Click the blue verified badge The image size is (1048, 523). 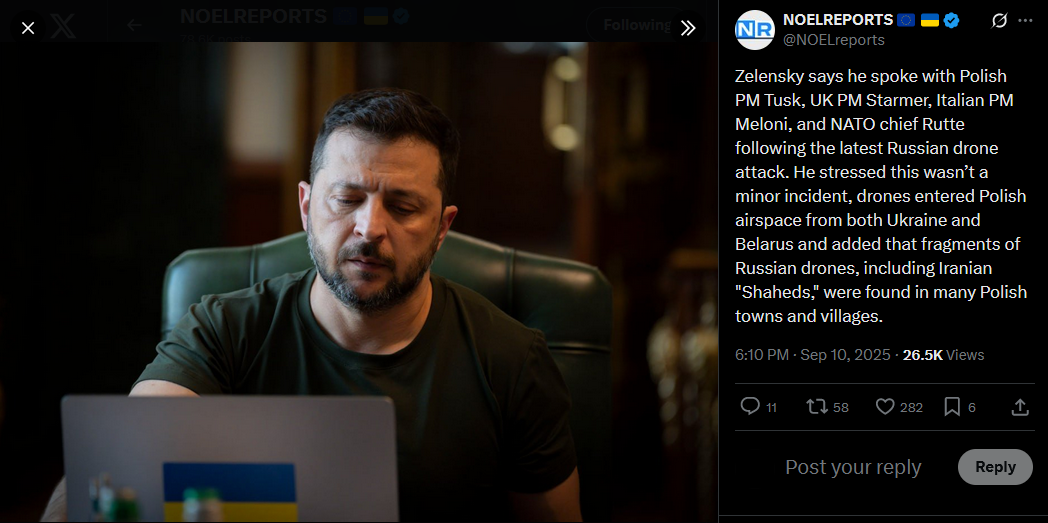tap(952, 20)
